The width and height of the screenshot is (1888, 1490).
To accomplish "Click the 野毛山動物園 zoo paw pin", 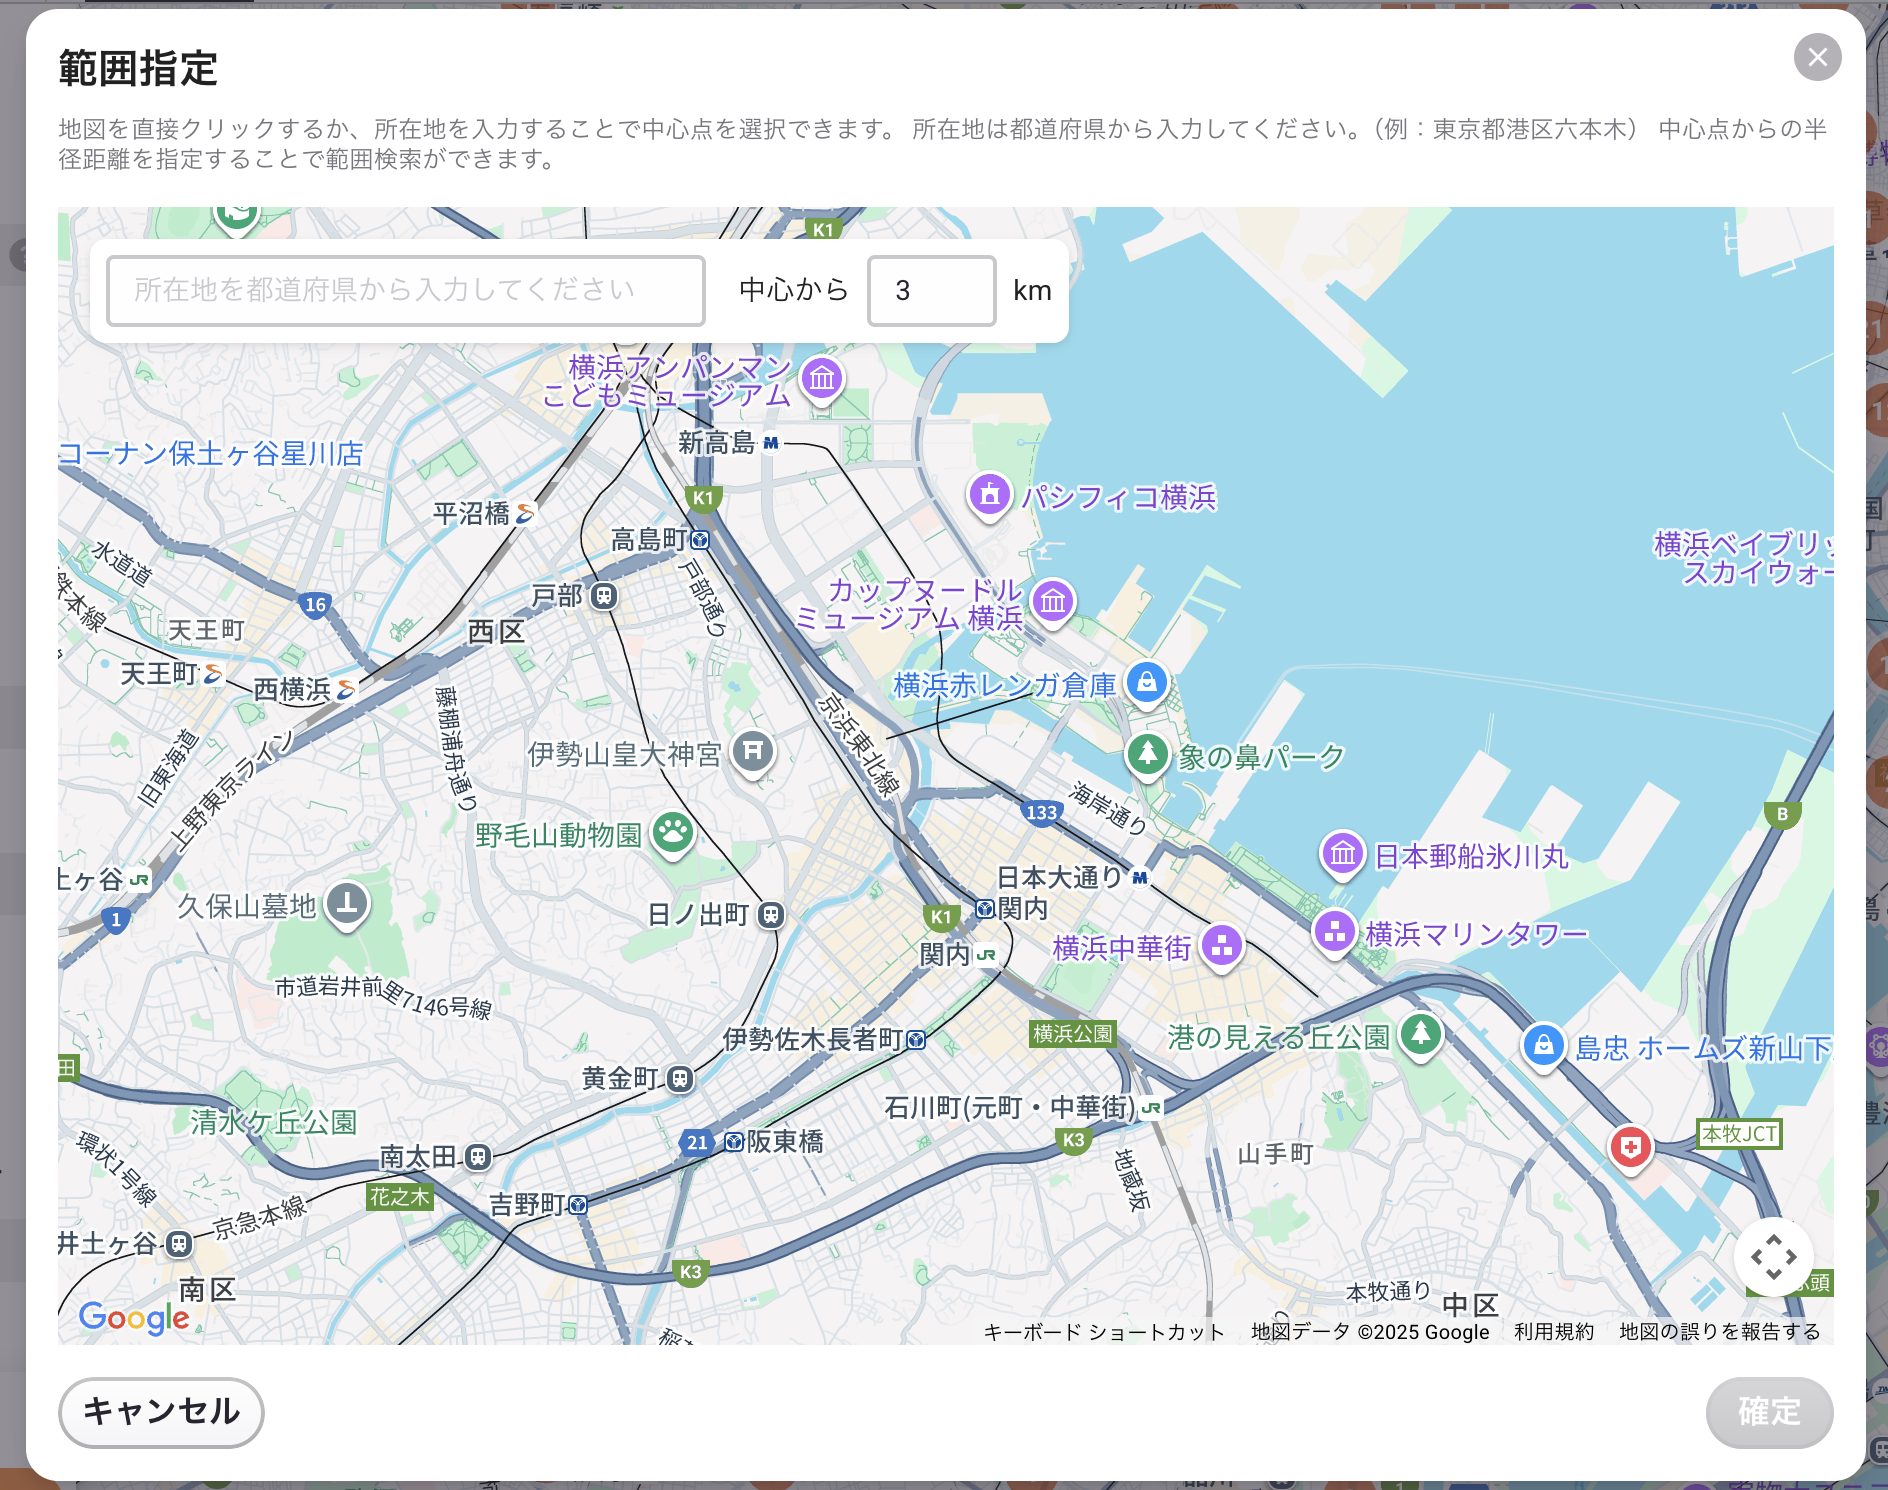I will click(x=673, y=834).
